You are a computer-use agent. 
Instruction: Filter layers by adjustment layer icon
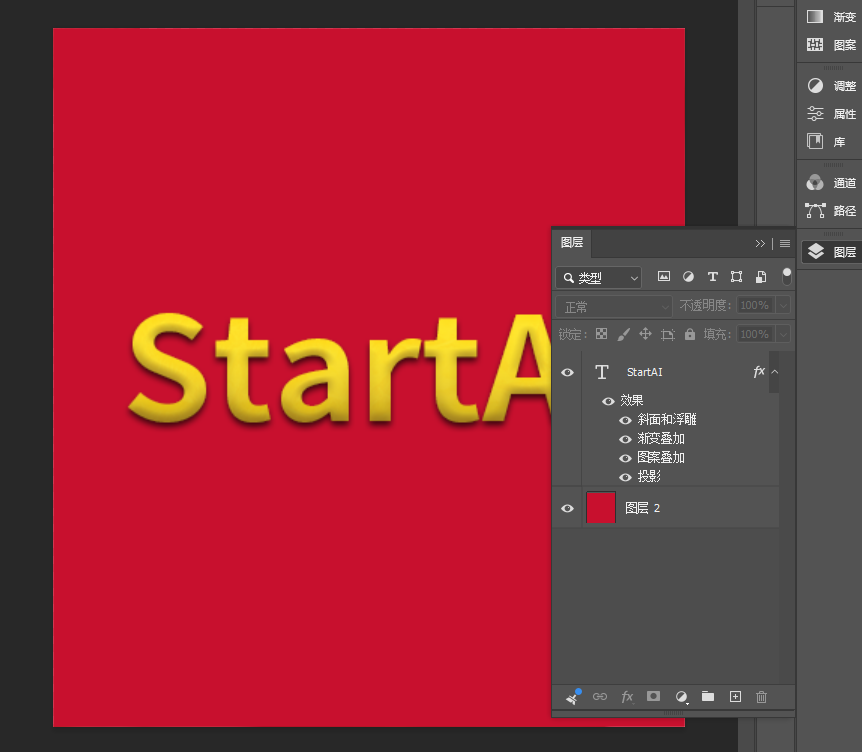688,277
